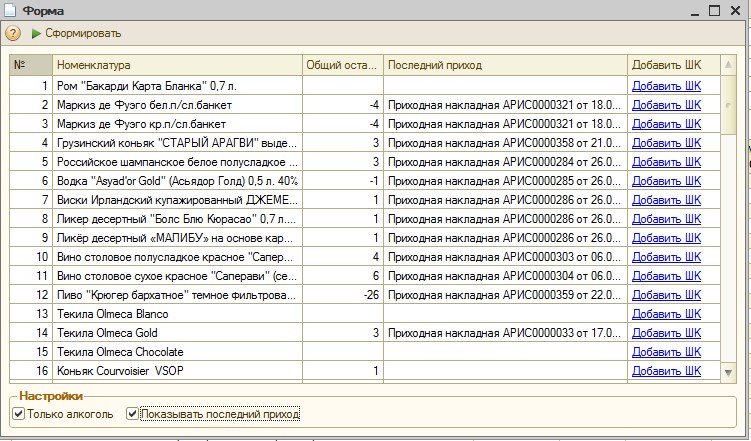The height and width of the screenshot is (441, 751).
Task: Click the АРИС0000358 receipt cell
Action: (505, 143)
